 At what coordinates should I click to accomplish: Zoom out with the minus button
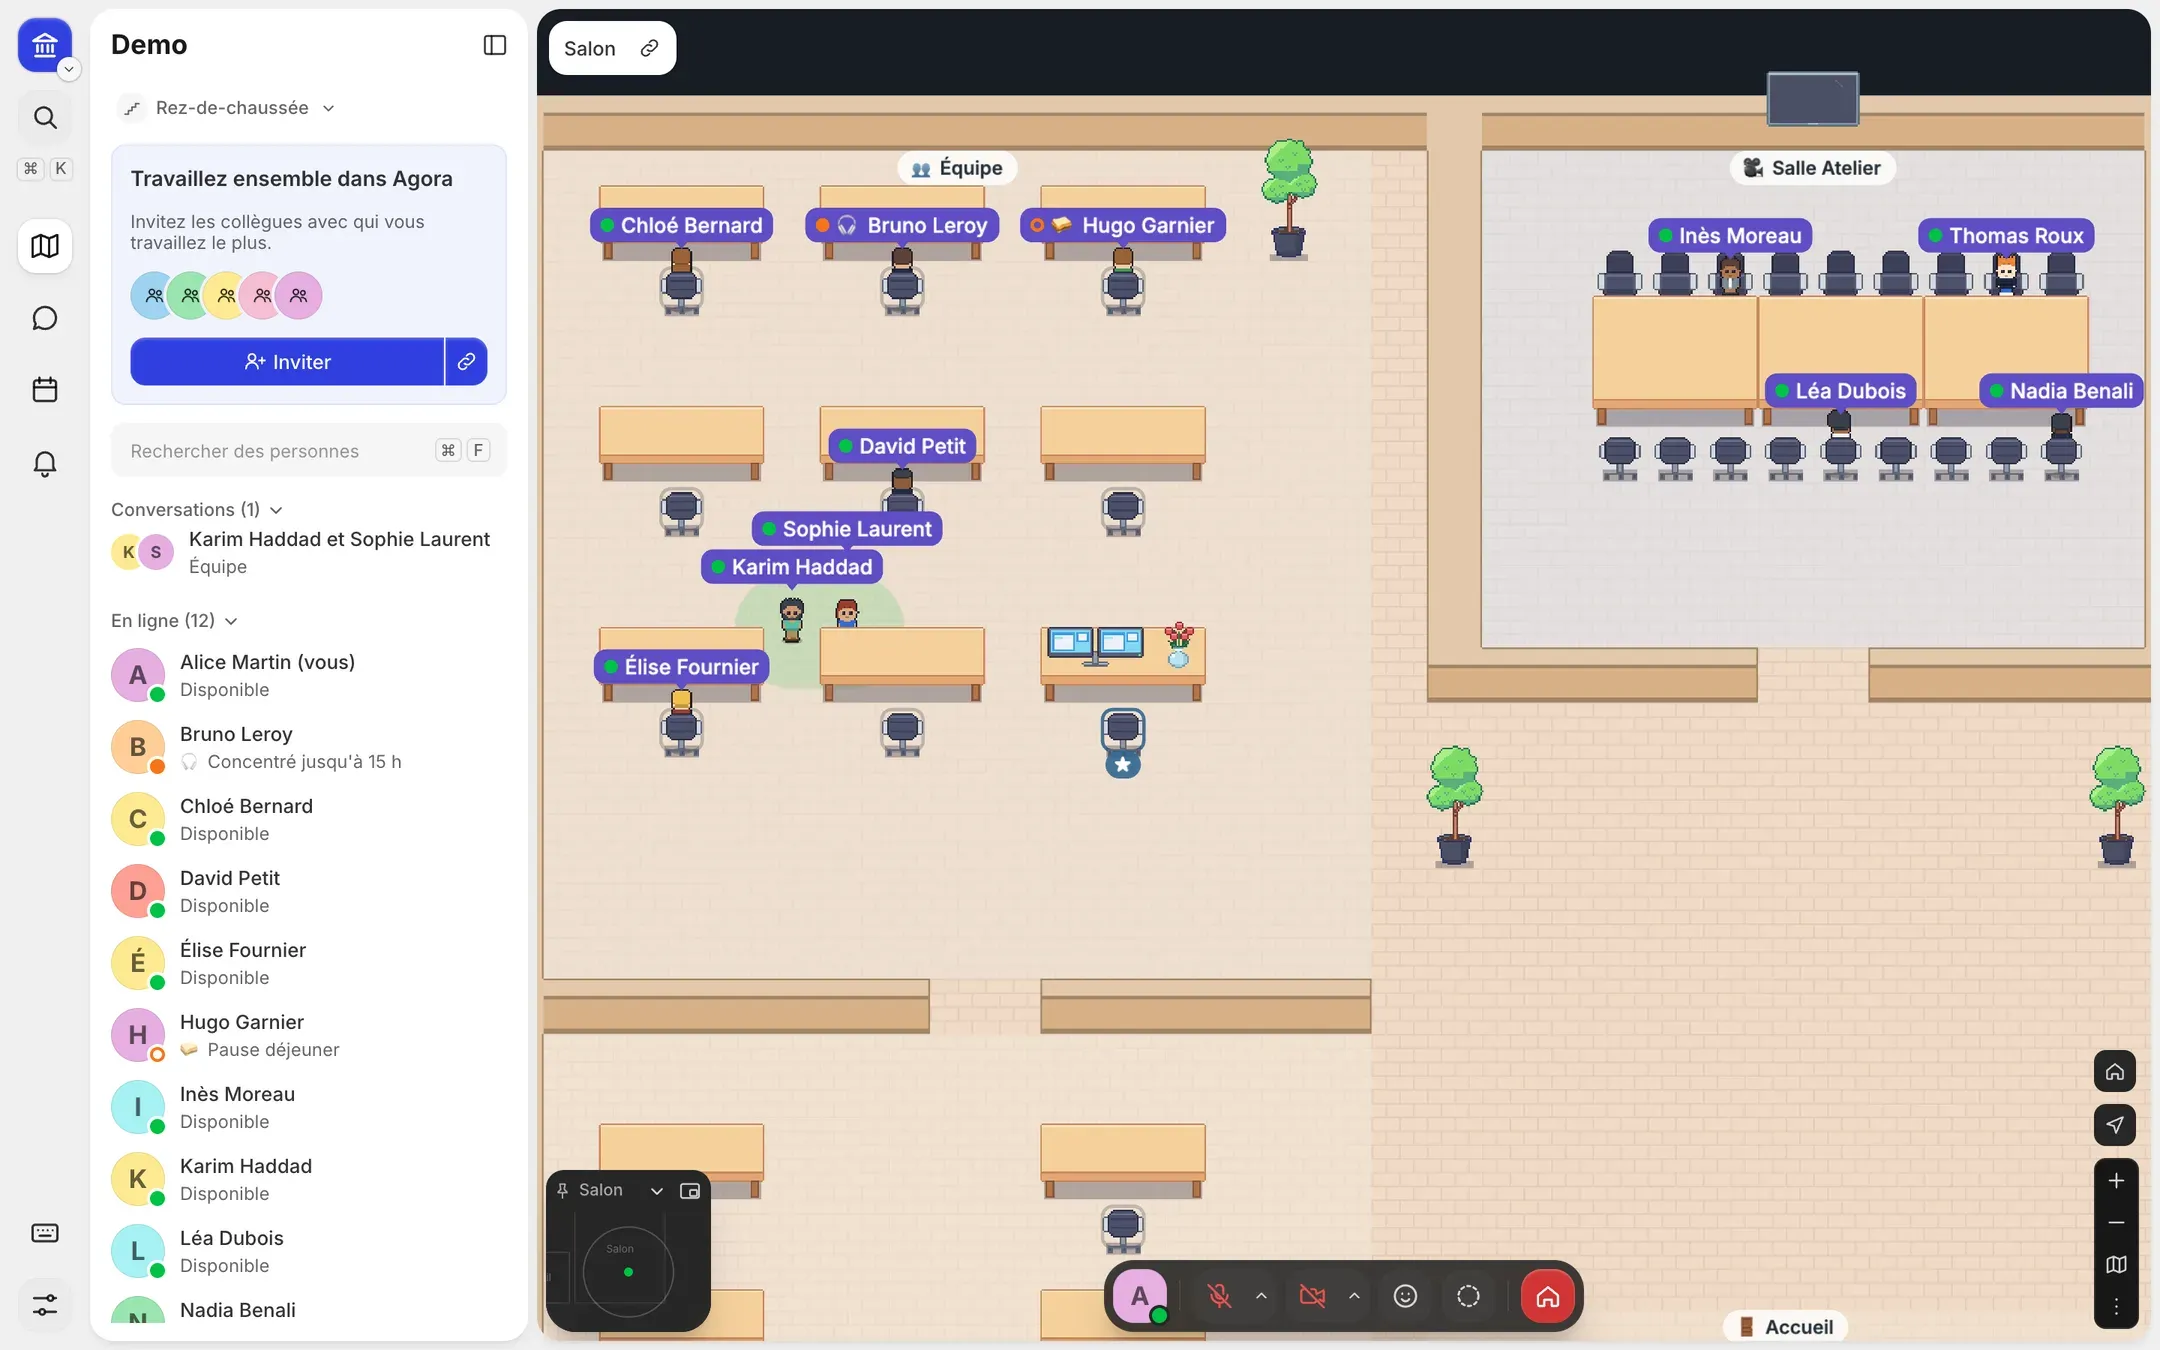pyautogui.click(x=2115, y=1223)
